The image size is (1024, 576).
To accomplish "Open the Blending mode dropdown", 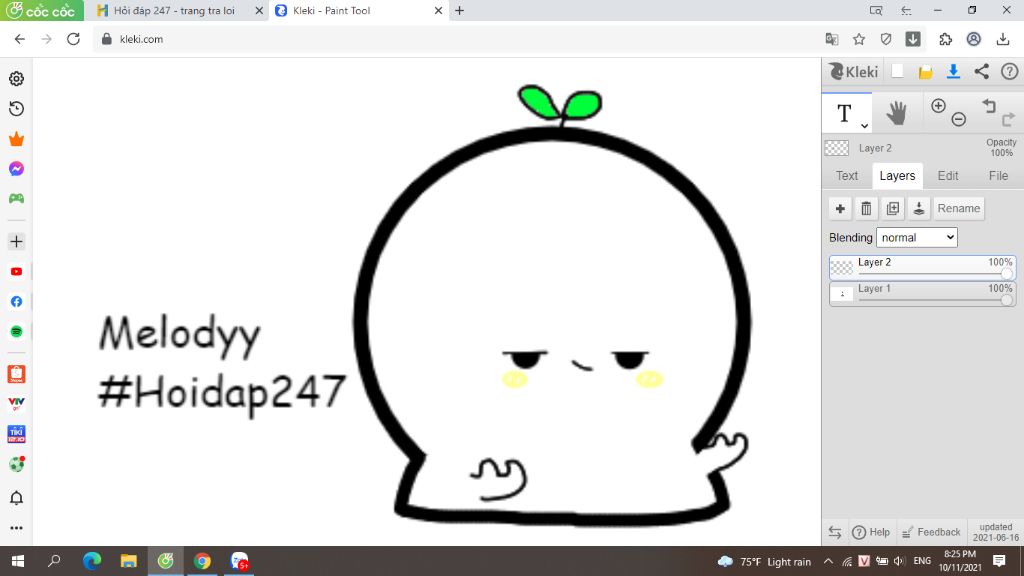I will (917, 238).
